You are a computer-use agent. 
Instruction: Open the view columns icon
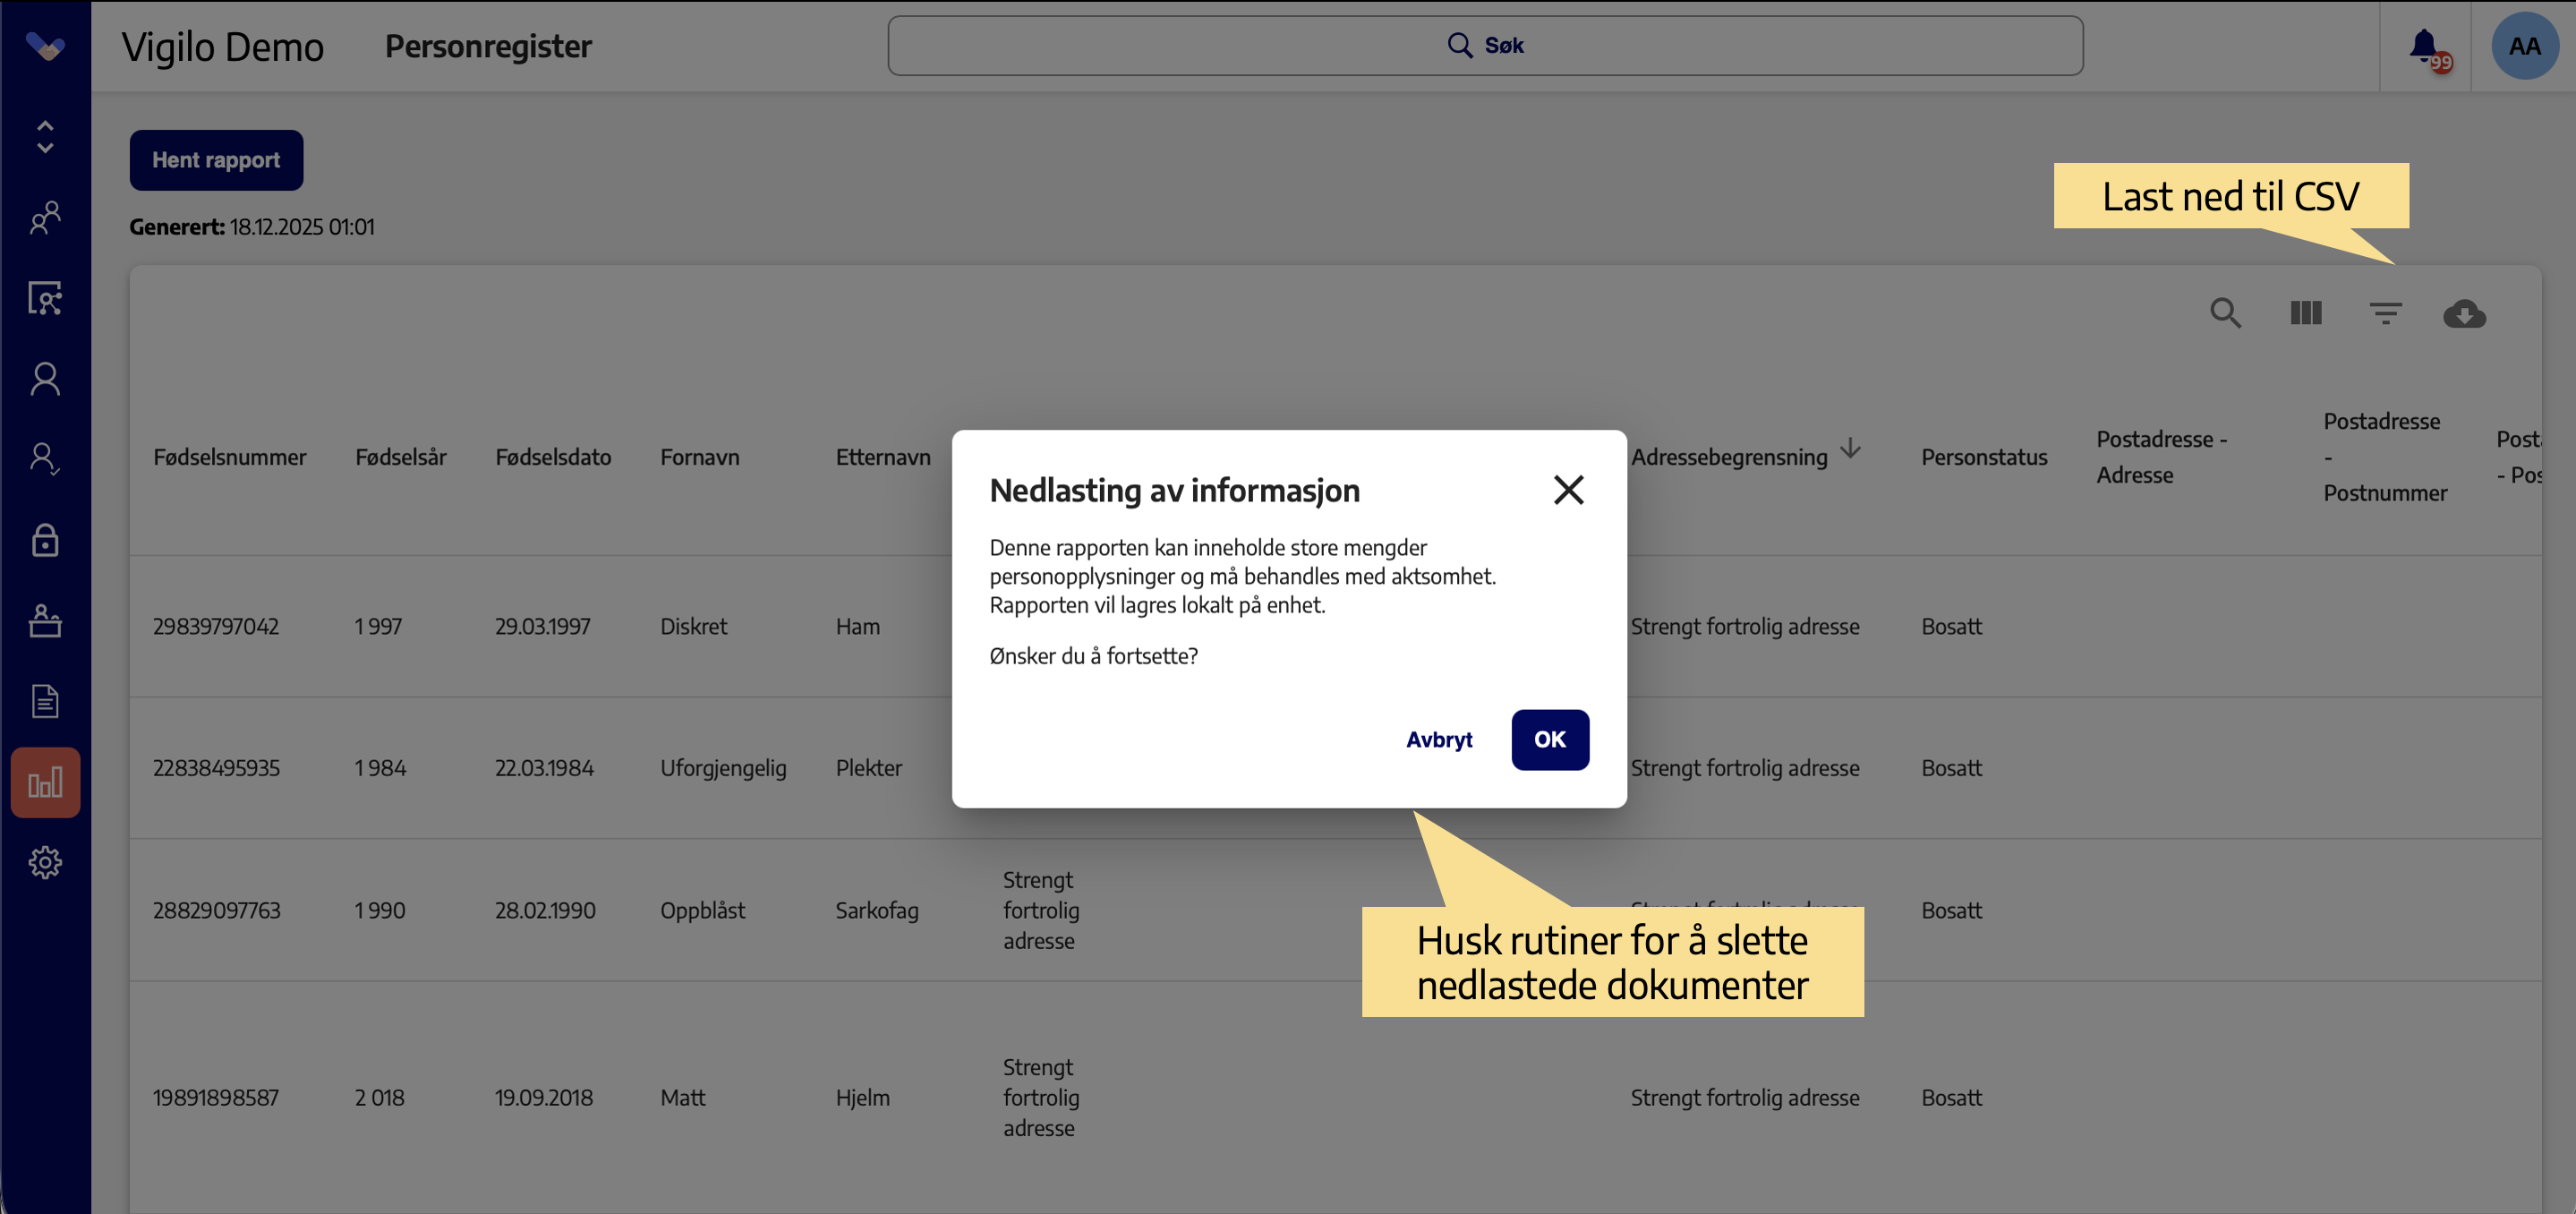pyautogui.click(x=2306, y=313)
